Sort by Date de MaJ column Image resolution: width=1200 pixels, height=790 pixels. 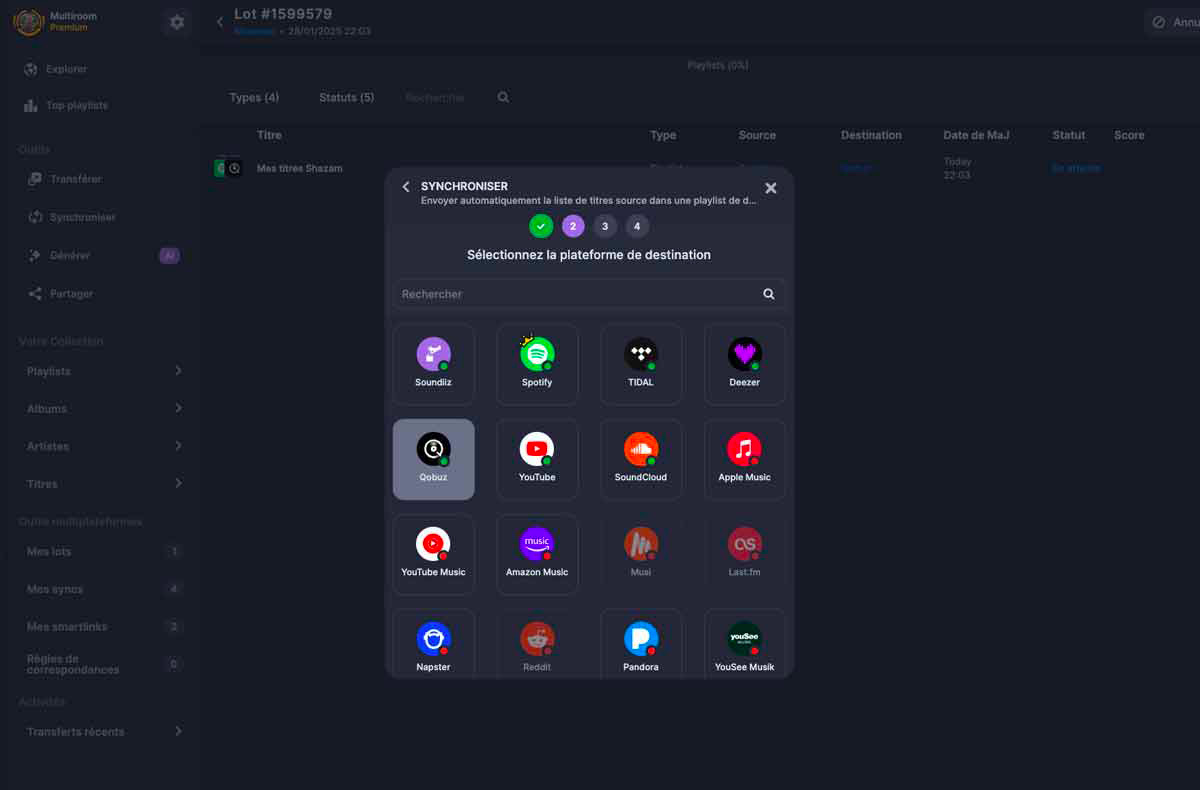point(976,135)
